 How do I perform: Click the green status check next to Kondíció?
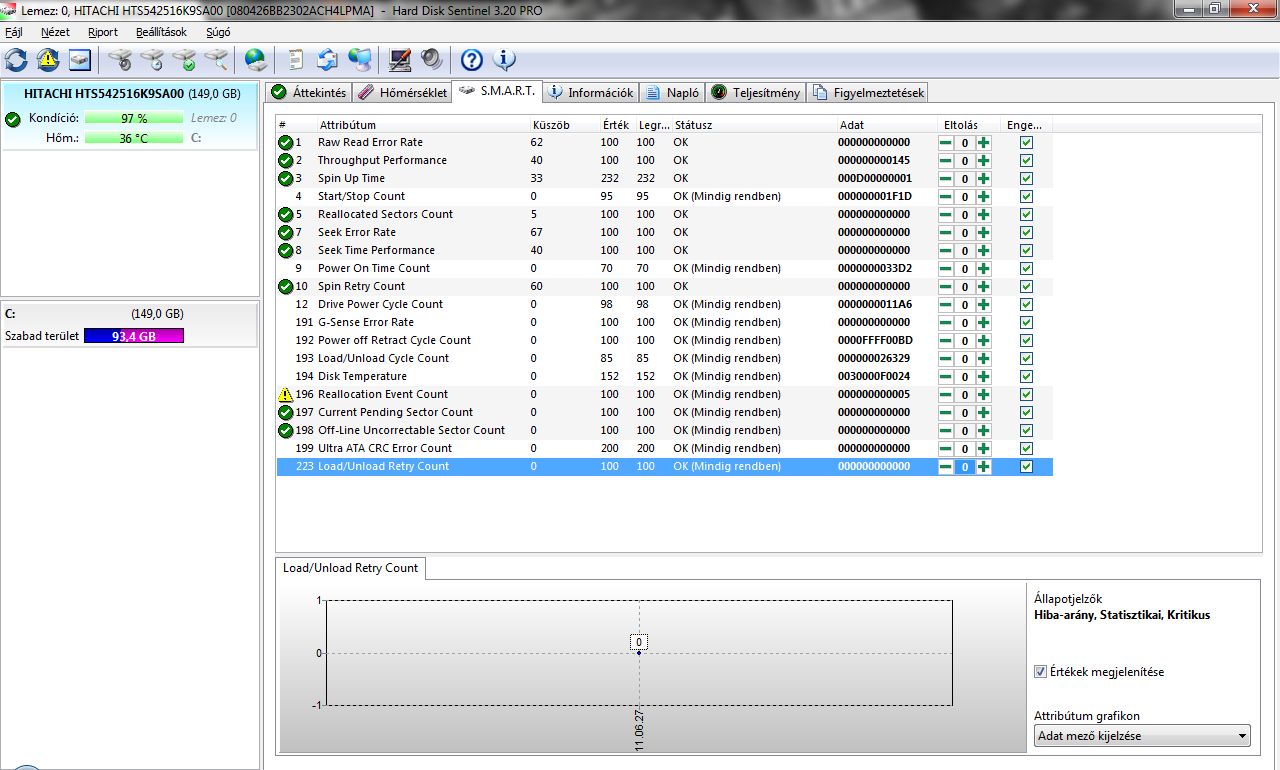12,119
